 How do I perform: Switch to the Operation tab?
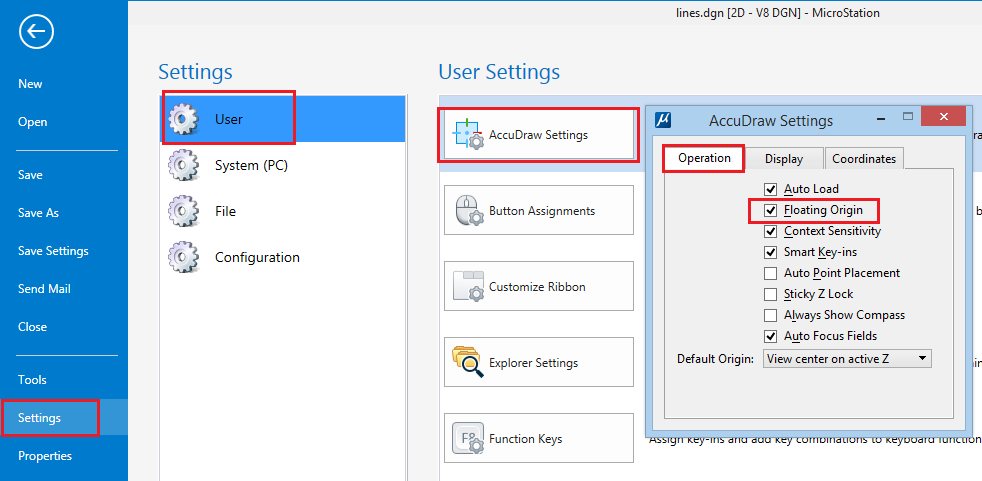coord(704,158)
